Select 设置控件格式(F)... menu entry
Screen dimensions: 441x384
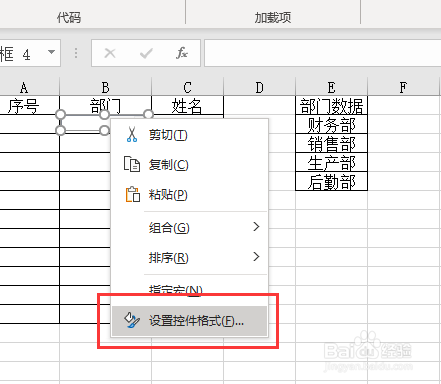(x=189, y=321)
